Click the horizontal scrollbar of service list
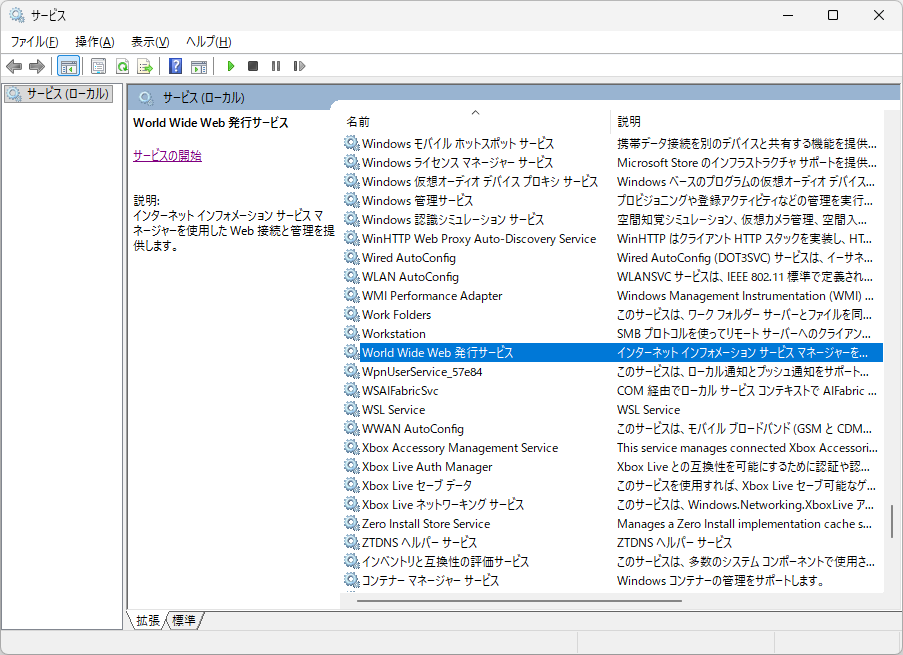The image size is (903, 655). point(519,601)
